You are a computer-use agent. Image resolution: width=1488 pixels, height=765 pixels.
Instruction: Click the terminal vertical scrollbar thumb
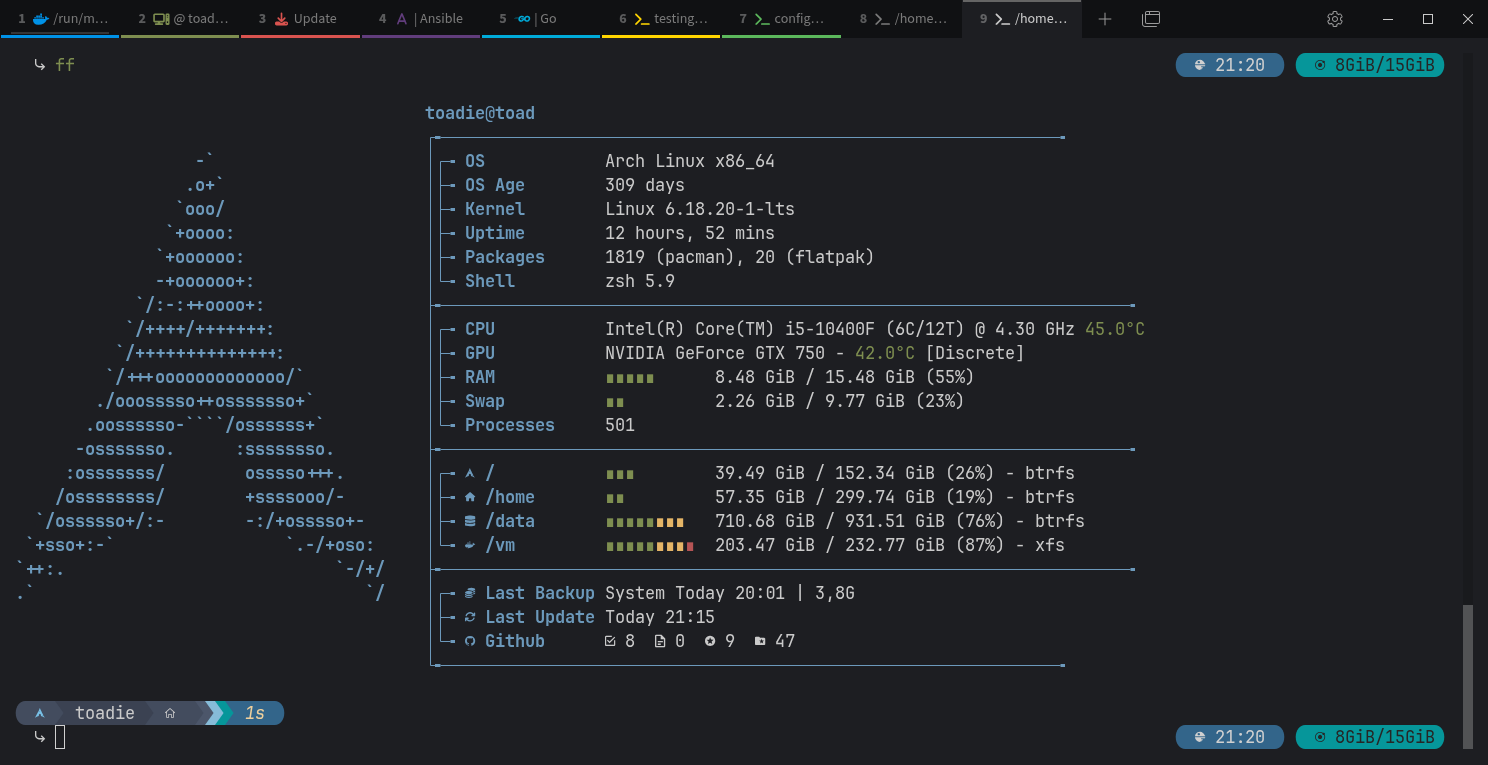point(1468,675)
